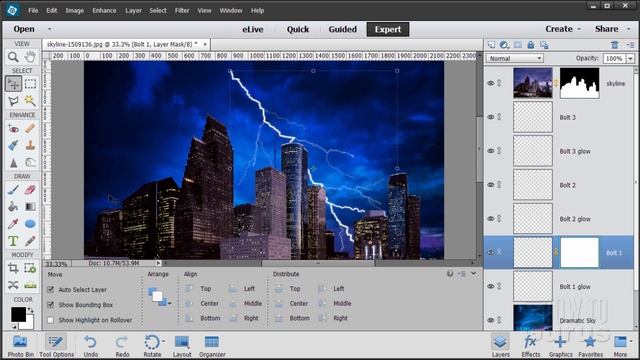Select the Lasso tool
Screen dimensions: 640x360
click(13, 100)
